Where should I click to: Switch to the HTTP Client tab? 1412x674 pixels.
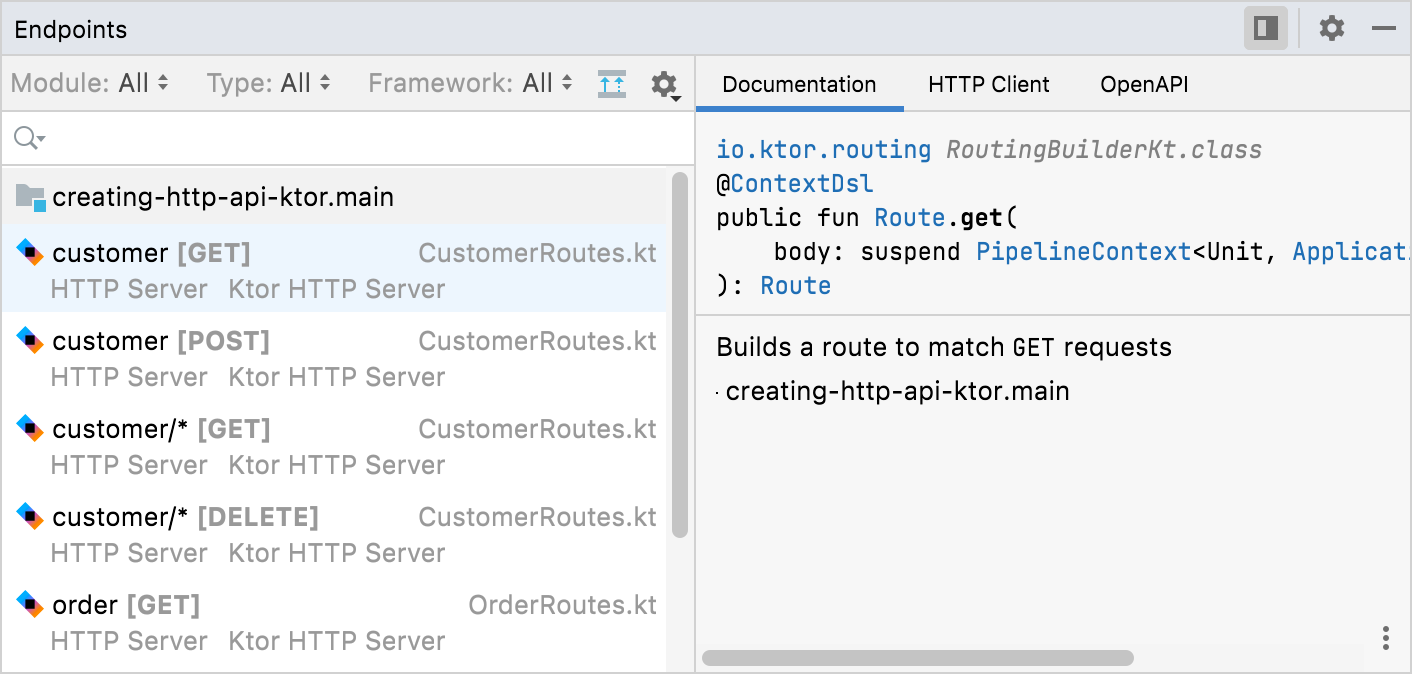(988, 84)
